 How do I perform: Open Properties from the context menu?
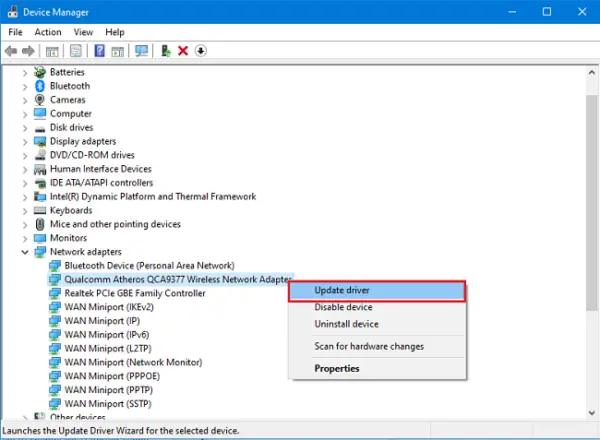377,368
